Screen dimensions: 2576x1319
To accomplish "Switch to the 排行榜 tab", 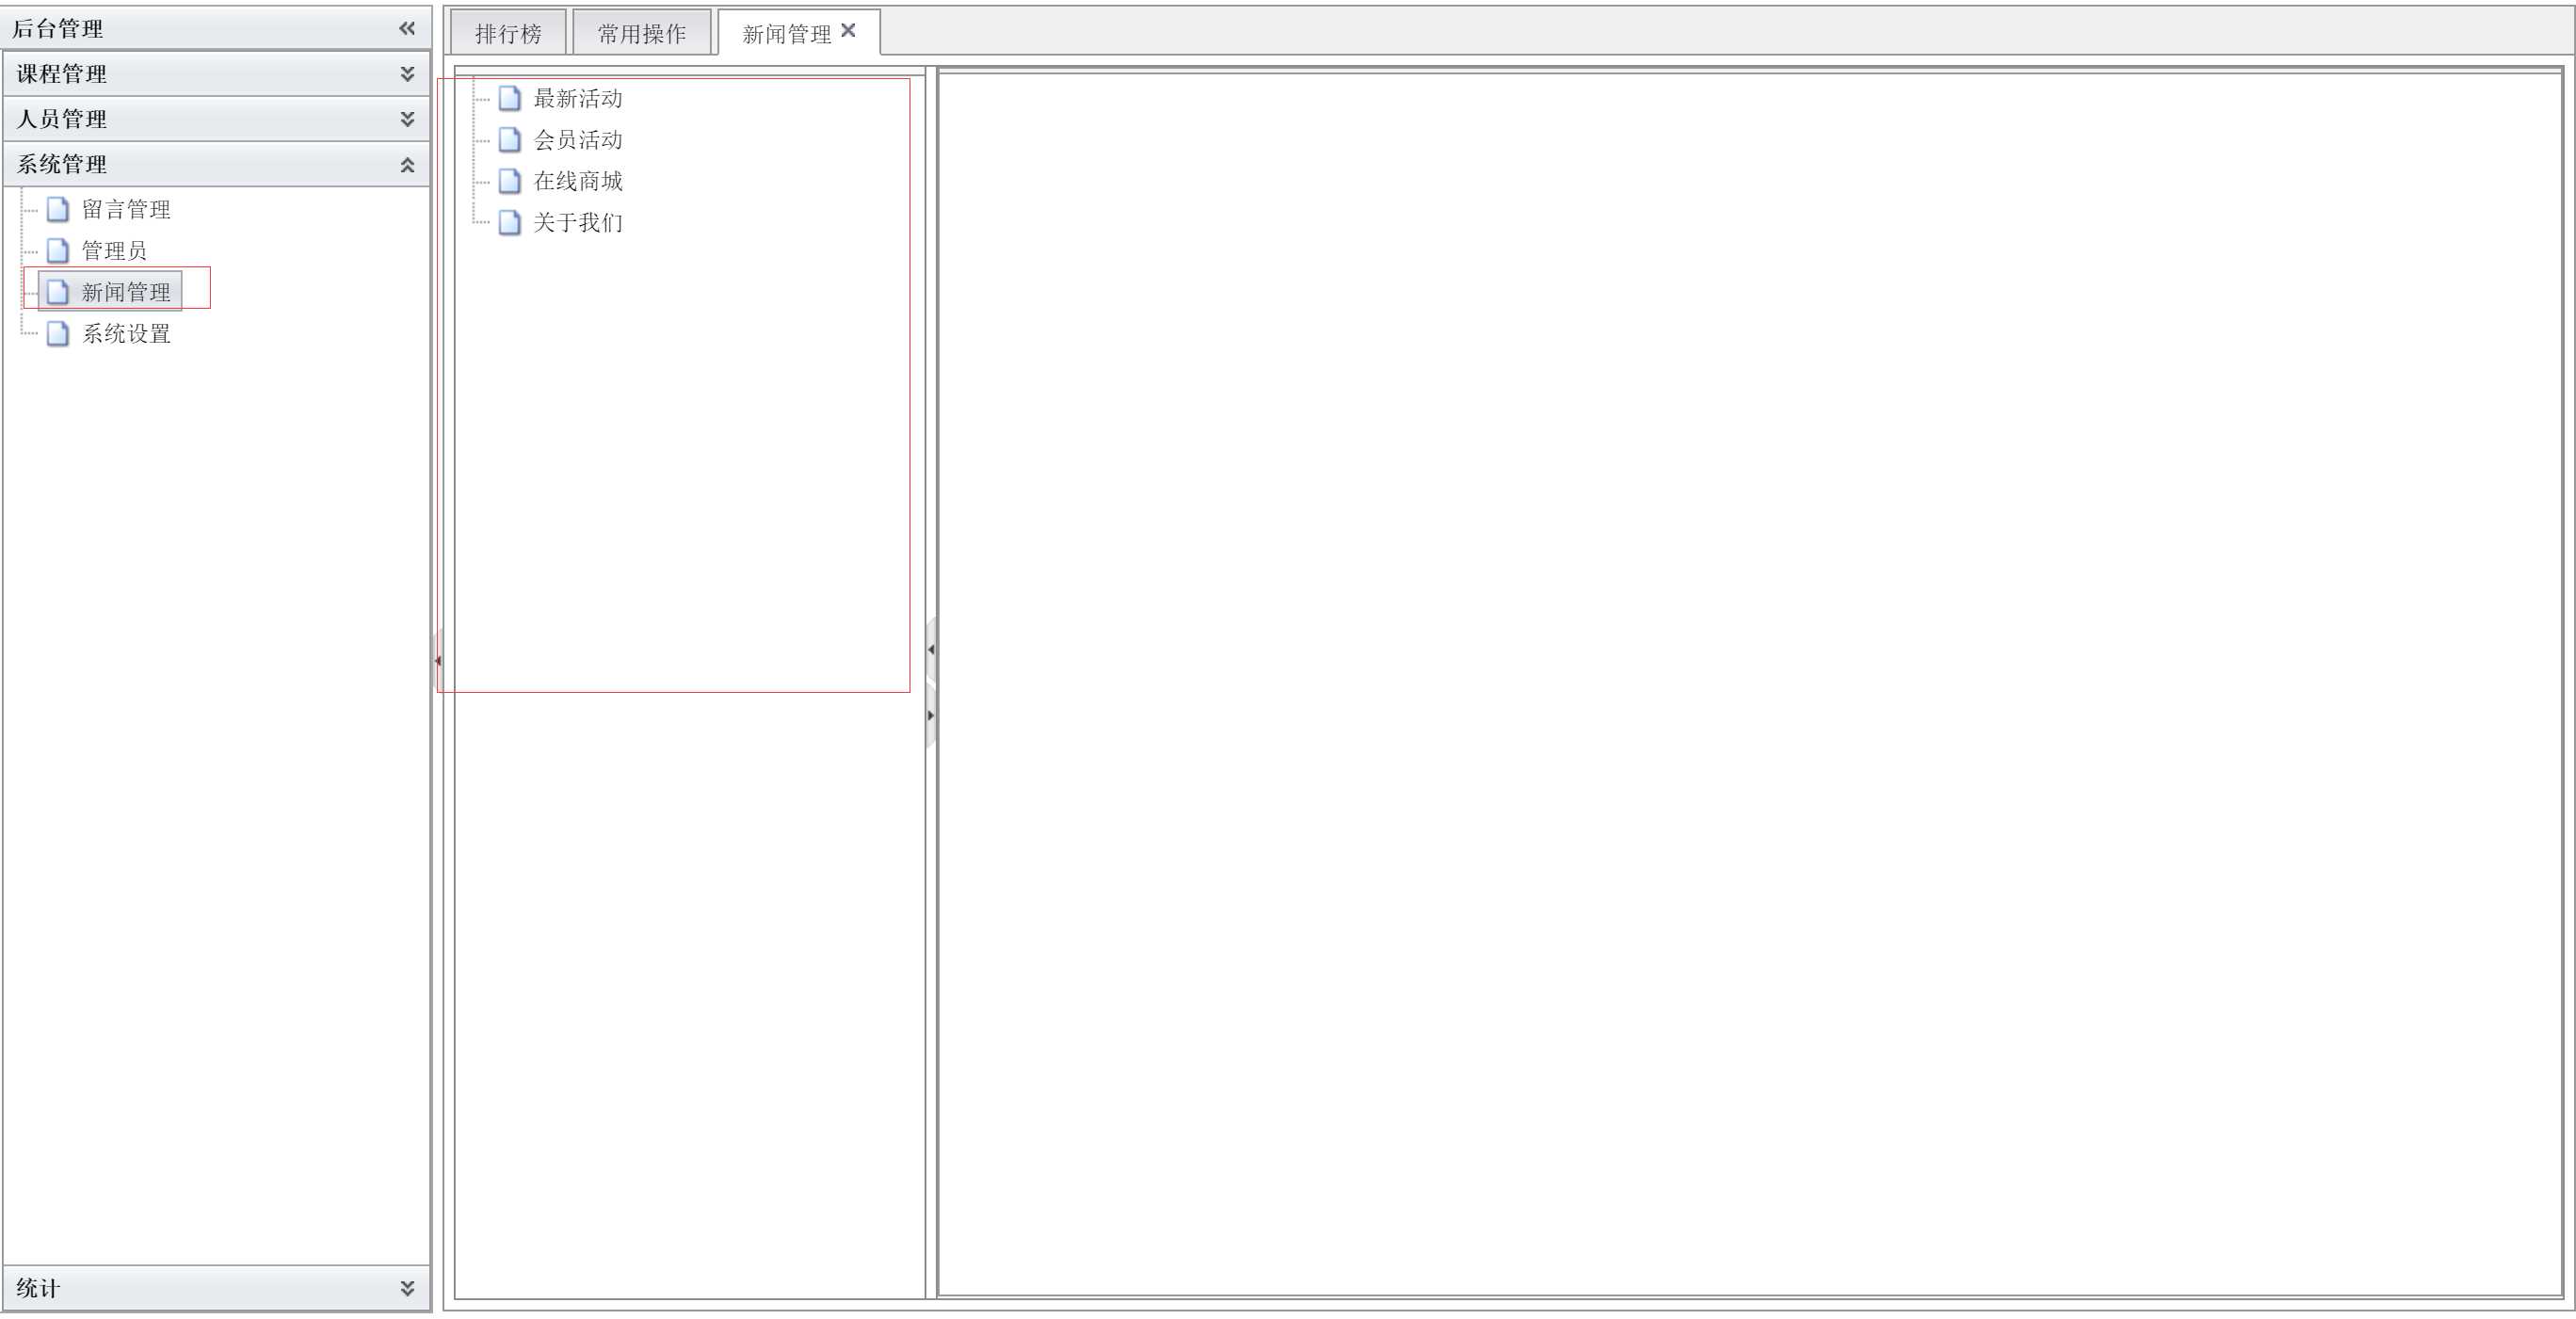I will point(508,34).
